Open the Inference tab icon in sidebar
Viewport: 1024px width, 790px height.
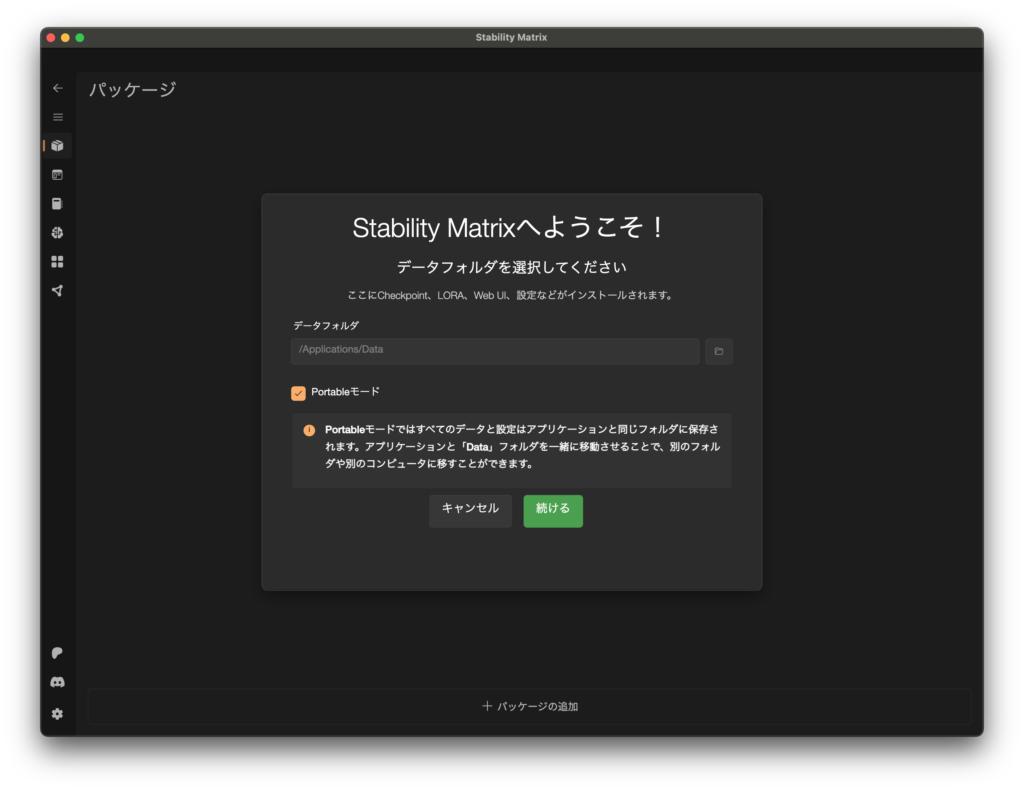pyautogui.click(x=57, y=175)
